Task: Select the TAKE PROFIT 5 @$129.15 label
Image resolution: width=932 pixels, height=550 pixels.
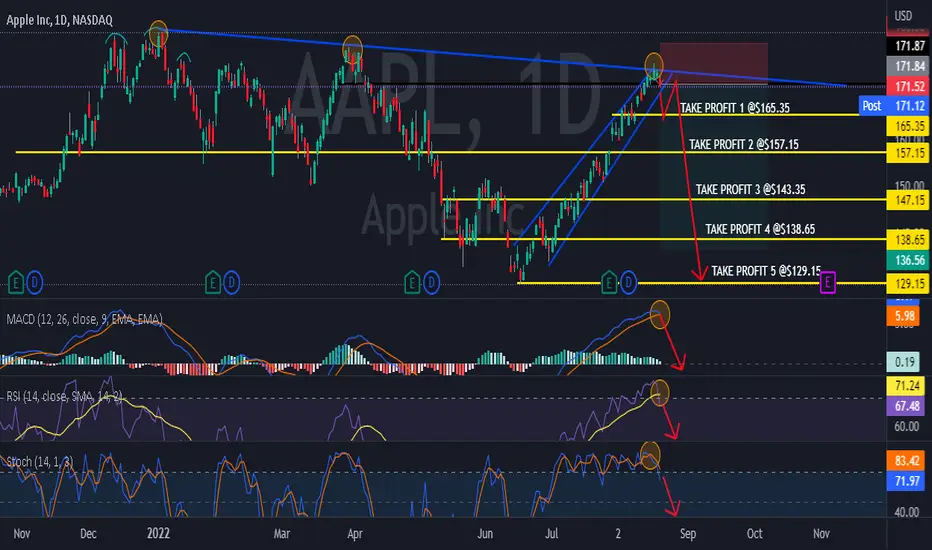Action: point(766,271)
